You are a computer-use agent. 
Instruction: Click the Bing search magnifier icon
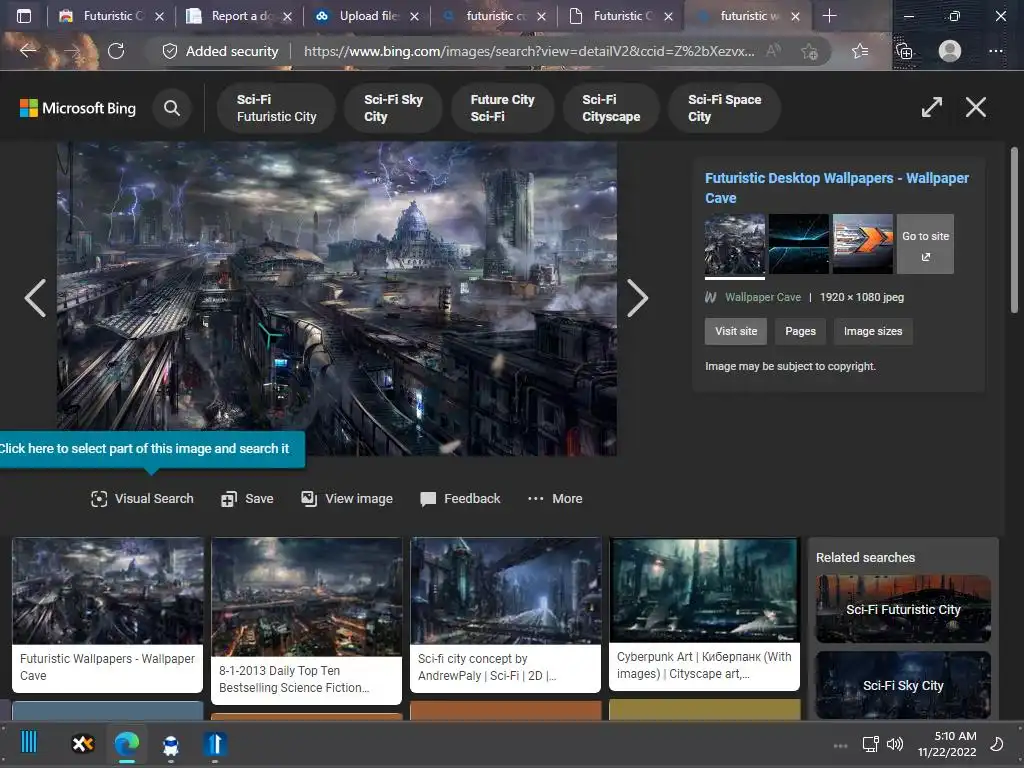coord(172,108)
